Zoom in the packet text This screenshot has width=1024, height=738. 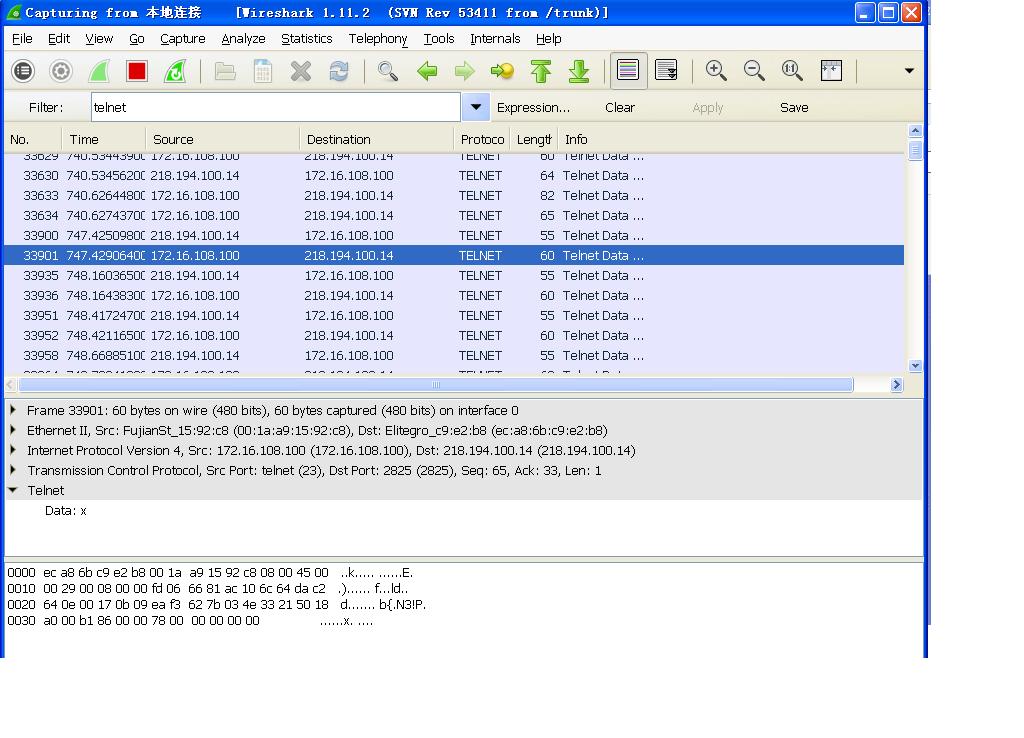click(716, 71)
